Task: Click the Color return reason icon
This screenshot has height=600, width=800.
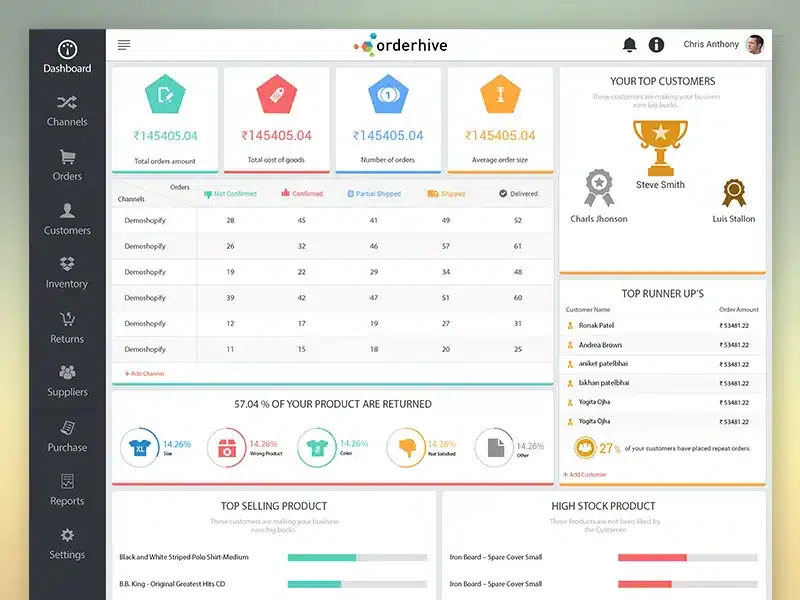Action: [x=317, y=447]
